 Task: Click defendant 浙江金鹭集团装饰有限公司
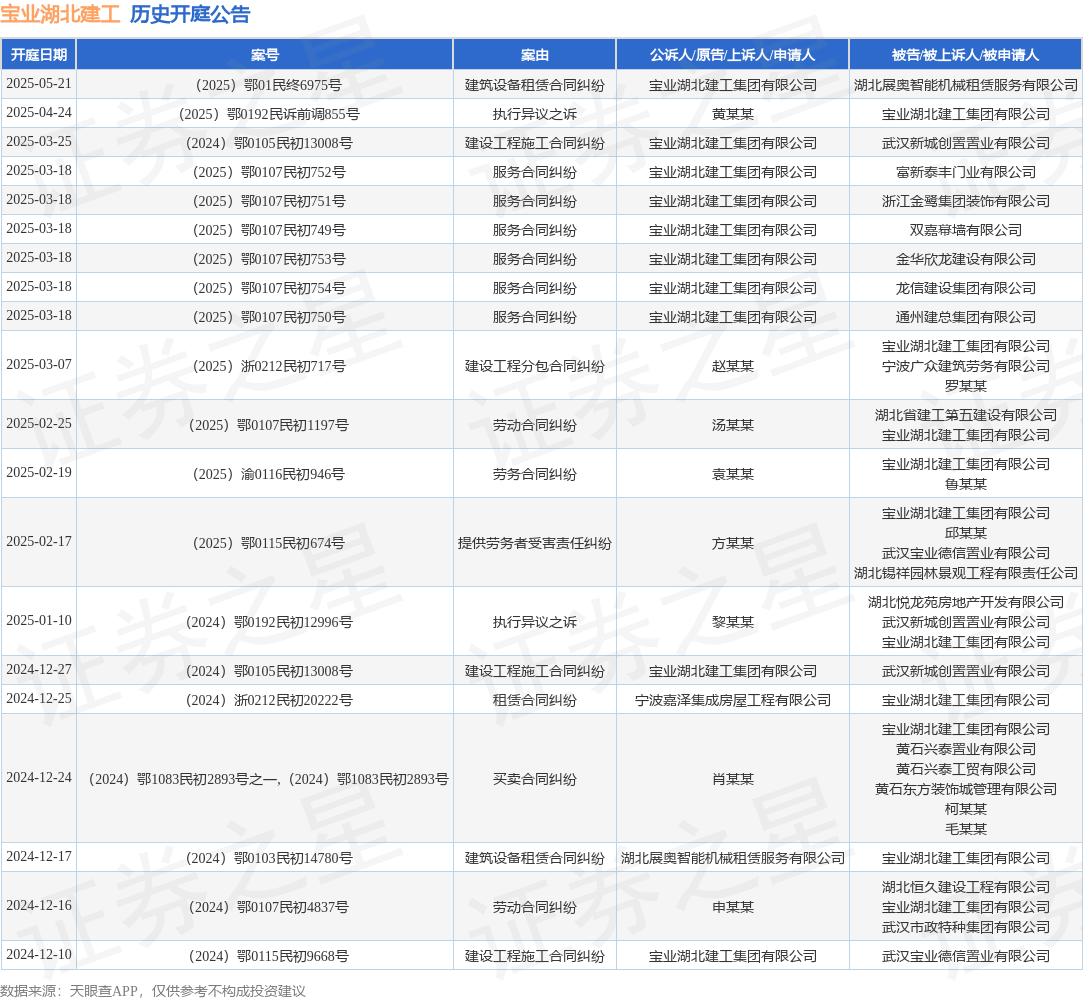point(966,201)
